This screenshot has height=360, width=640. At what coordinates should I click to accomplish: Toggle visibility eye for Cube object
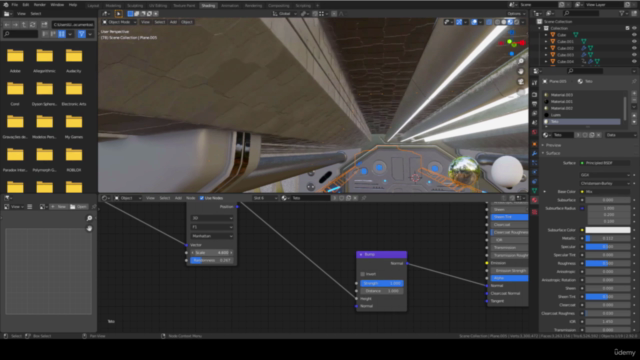634,35
